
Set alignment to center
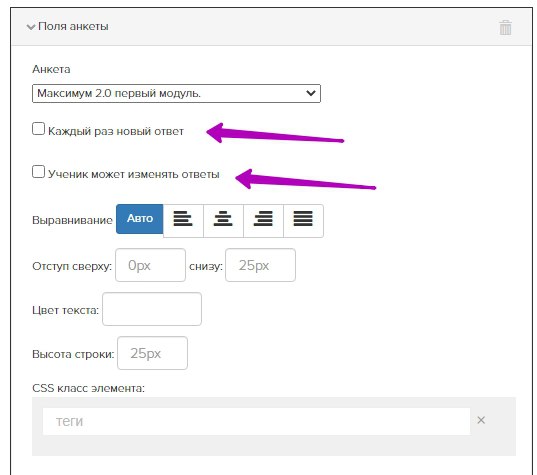click(x=223, y=220)
